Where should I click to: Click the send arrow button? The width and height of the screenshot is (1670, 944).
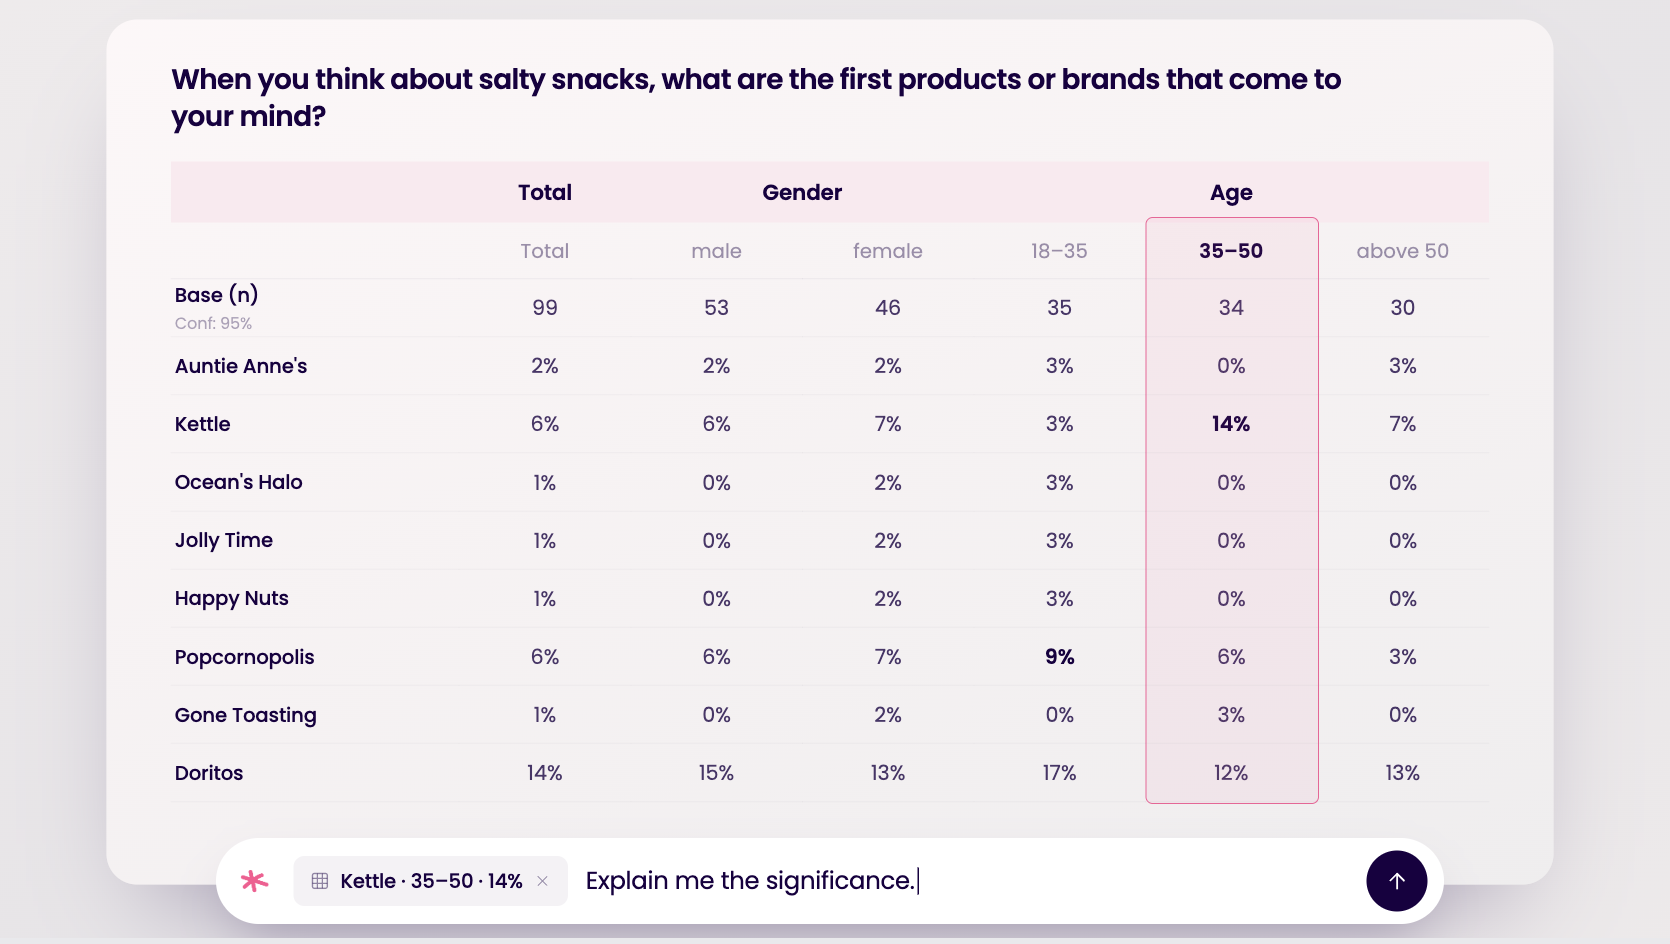click(x=1396, y=881)
